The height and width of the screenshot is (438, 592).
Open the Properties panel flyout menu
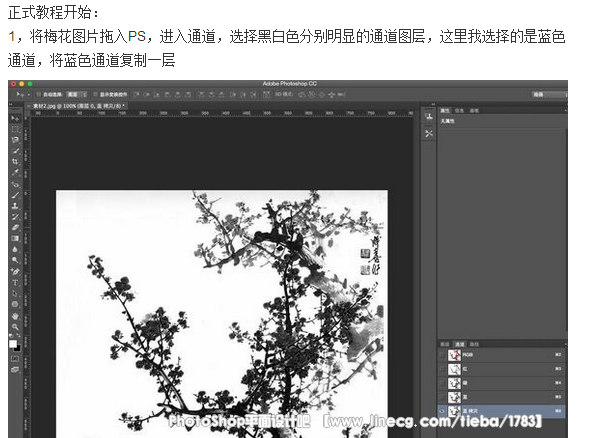click(565, 110)
